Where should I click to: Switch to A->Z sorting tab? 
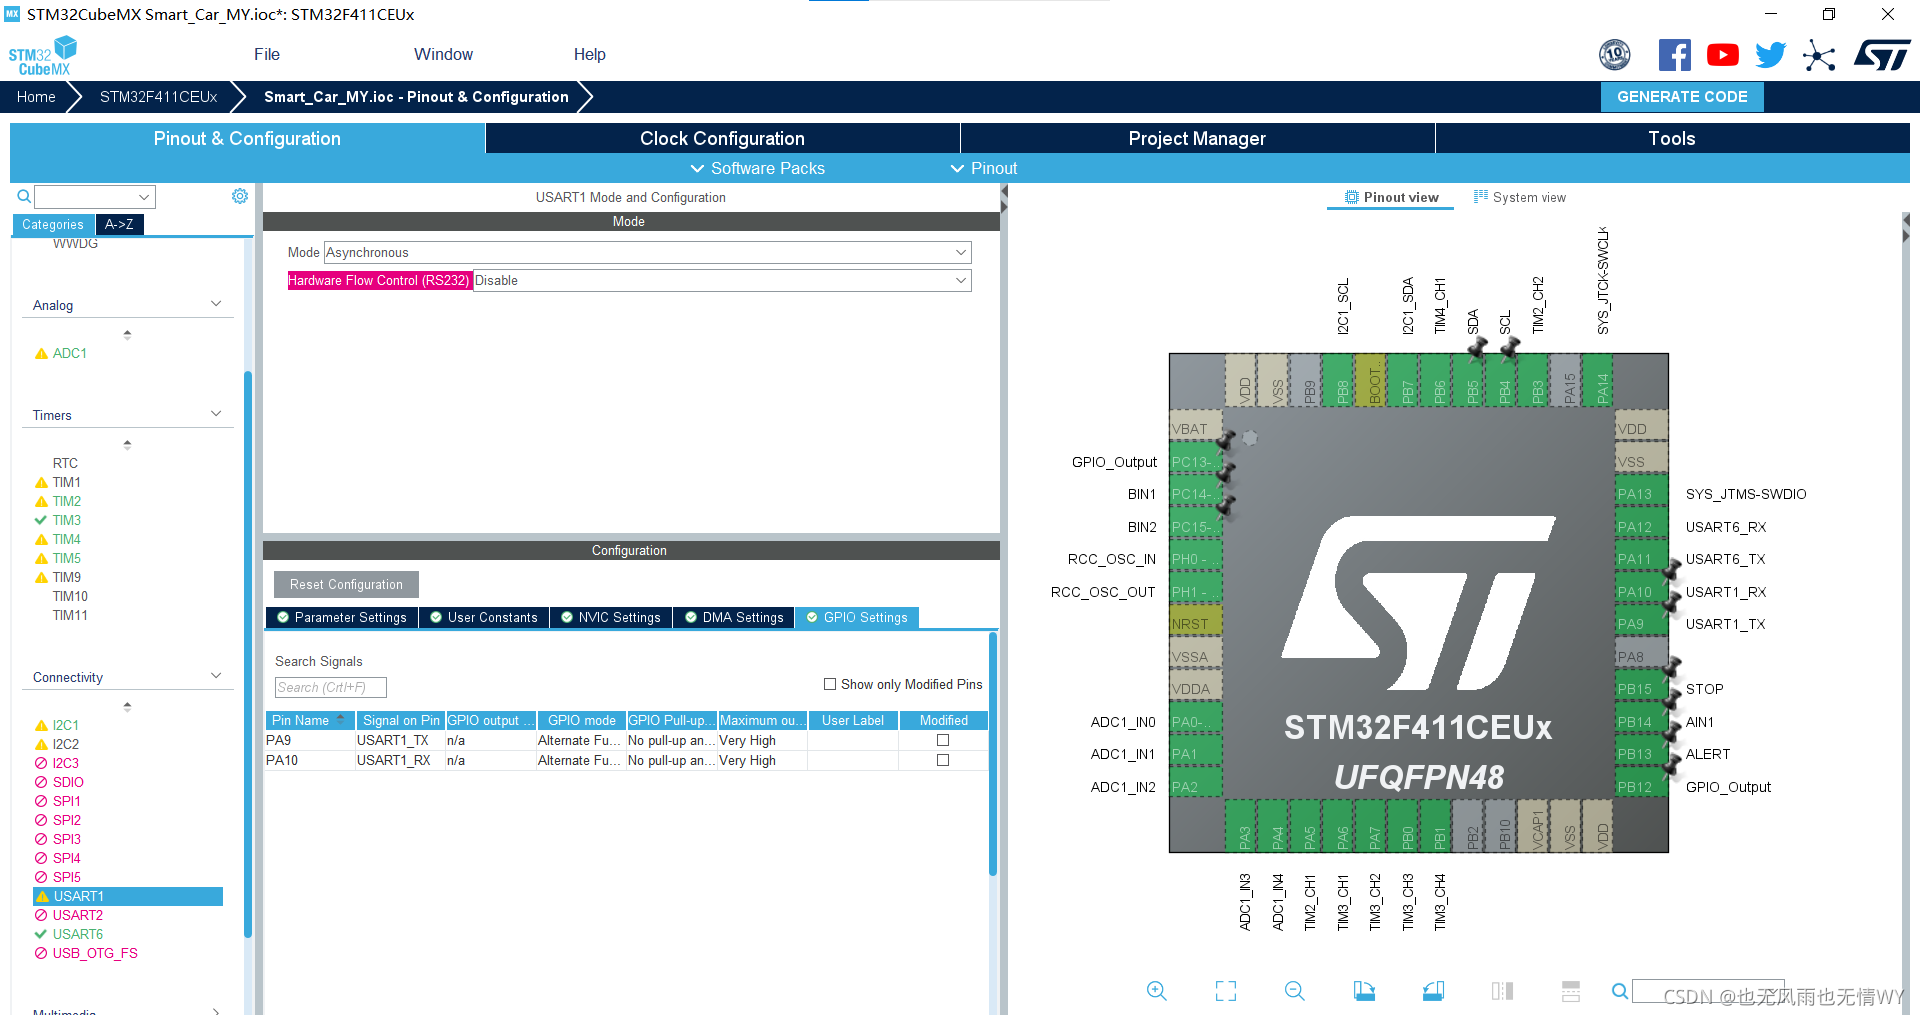point(119,224)
